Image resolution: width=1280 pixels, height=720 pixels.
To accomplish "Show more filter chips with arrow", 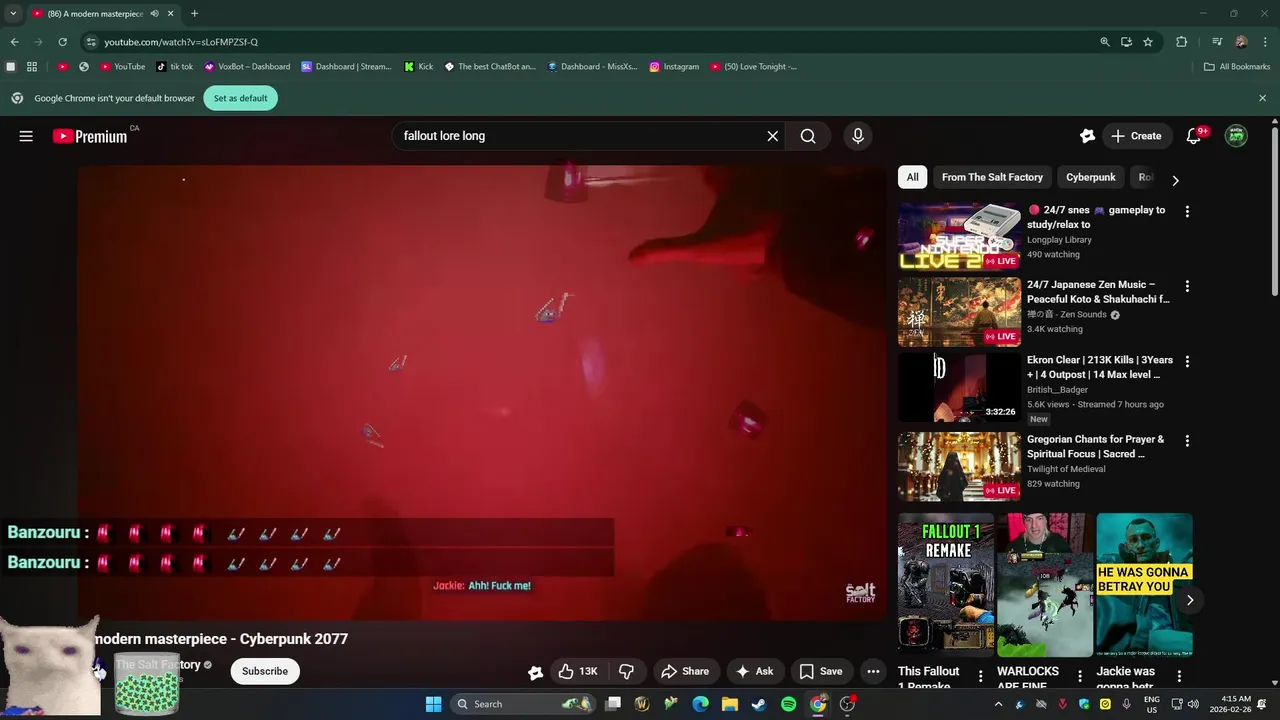I will [x=1175, y=180].
